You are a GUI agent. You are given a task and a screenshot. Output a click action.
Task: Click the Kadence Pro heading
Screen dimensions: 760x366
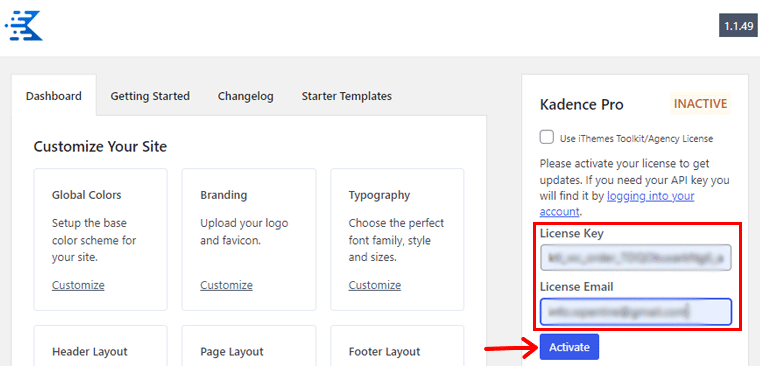tap(582, 105)
